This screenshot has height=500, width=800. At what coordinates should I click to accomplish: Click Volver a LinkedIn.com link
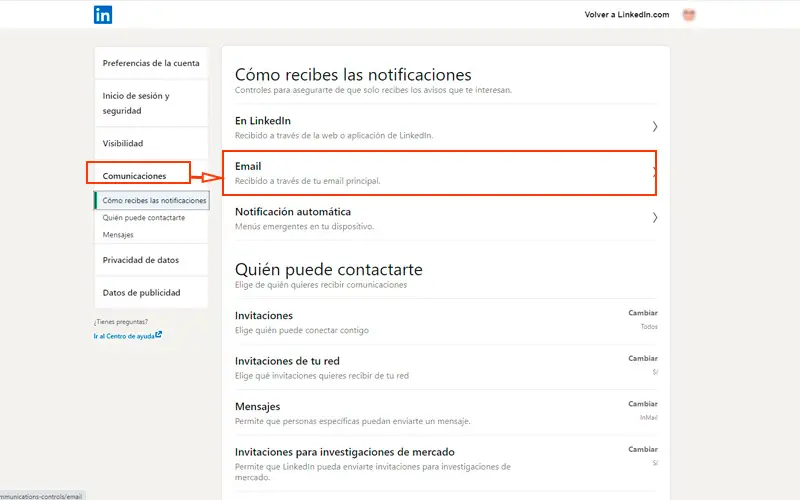click(627, 15)
